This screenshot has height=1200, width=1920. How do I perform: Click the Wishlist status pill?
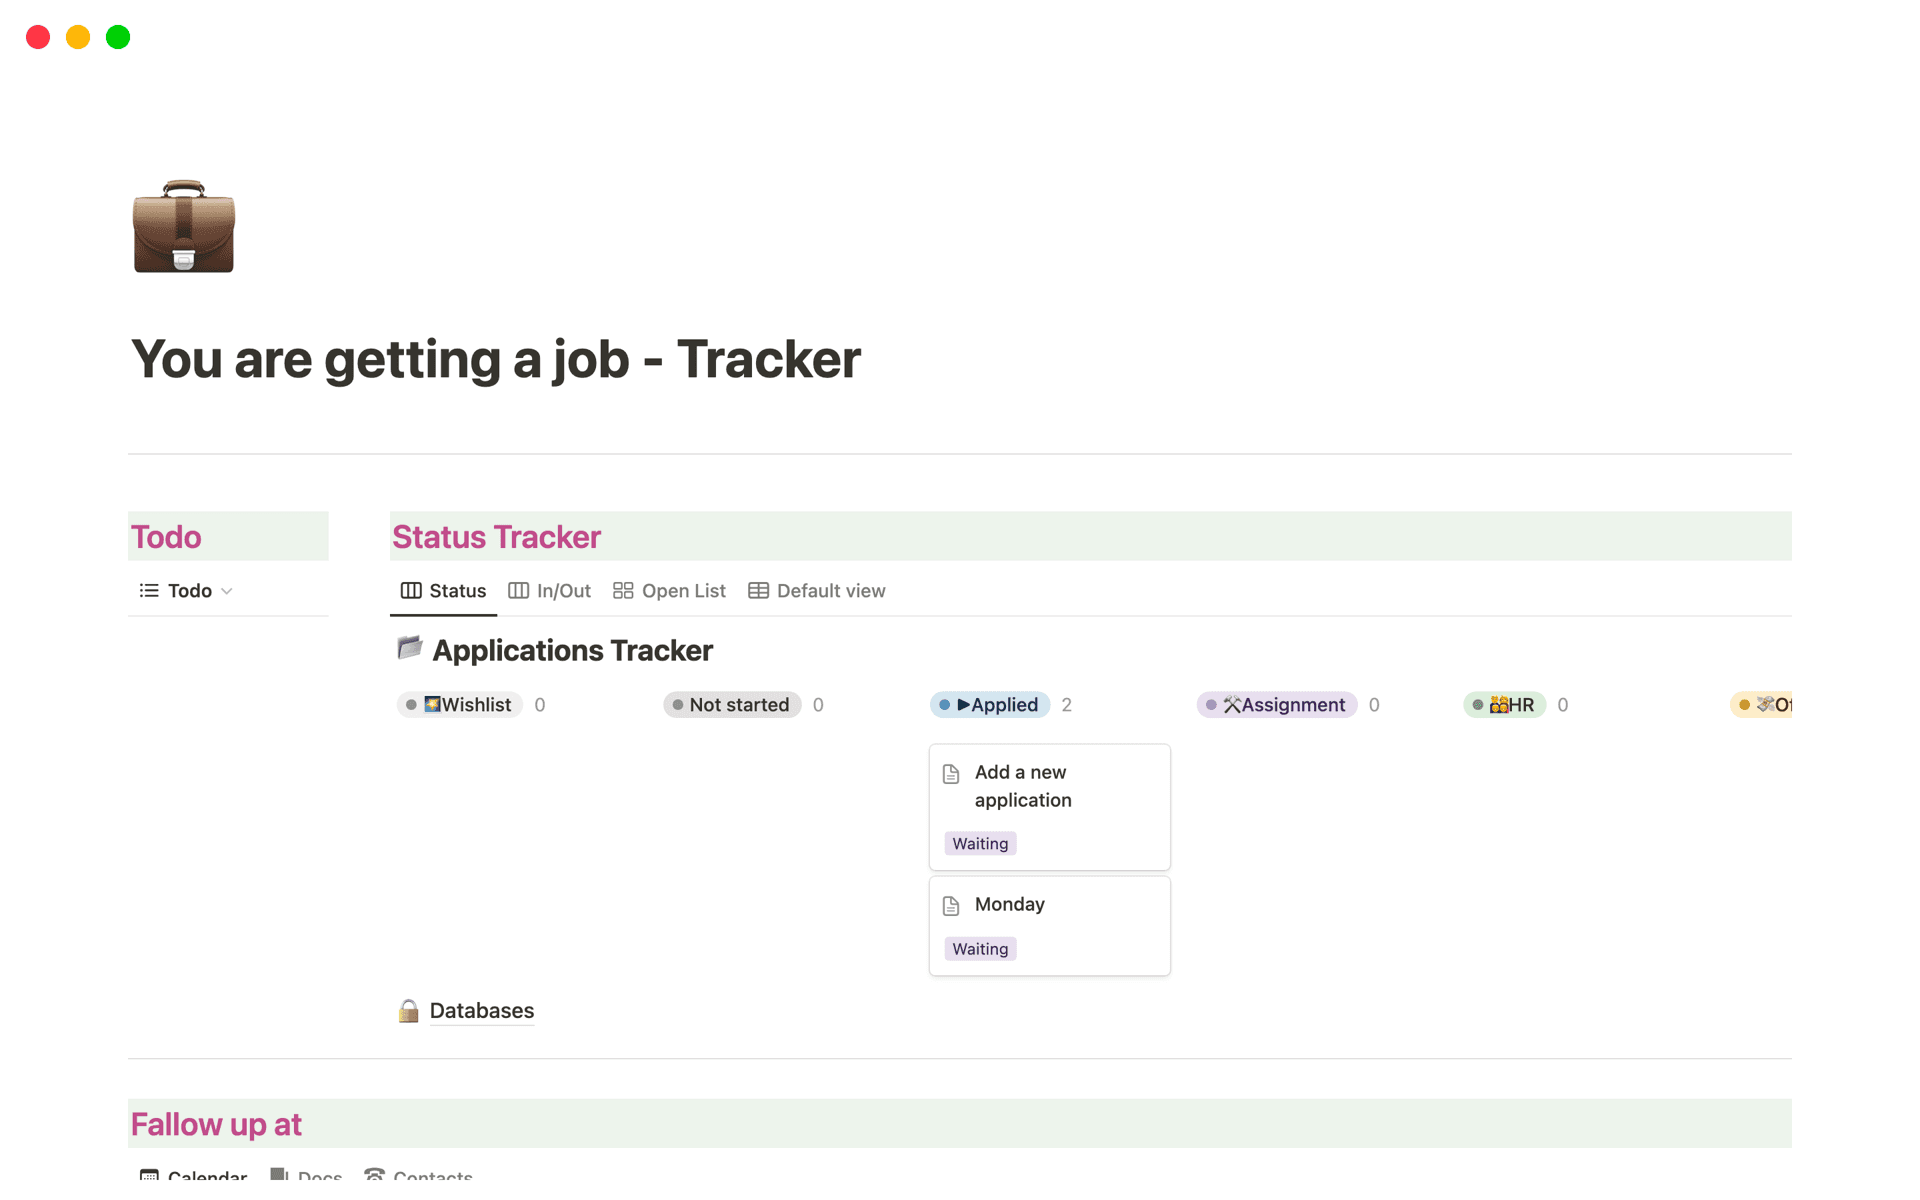(459, 704)
